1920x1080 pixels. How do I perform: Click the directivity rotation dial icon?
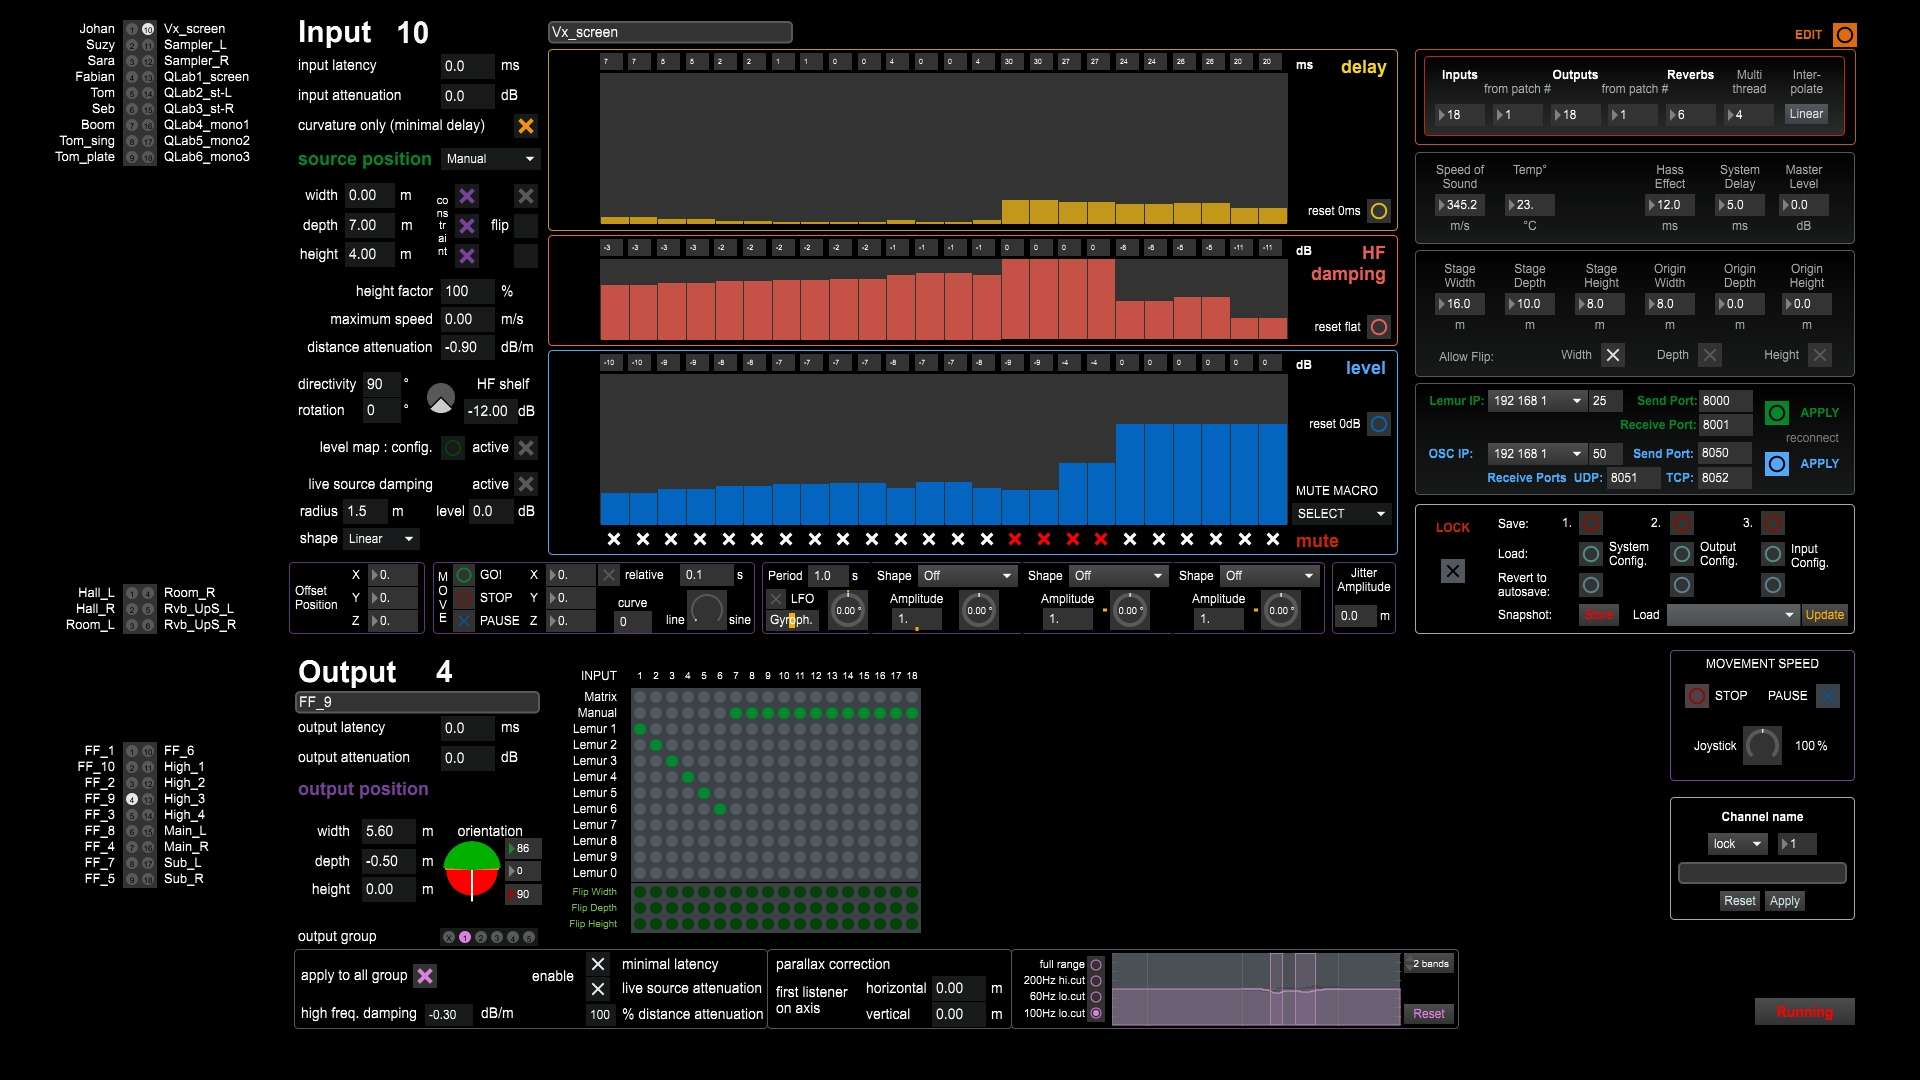(440, 398)
